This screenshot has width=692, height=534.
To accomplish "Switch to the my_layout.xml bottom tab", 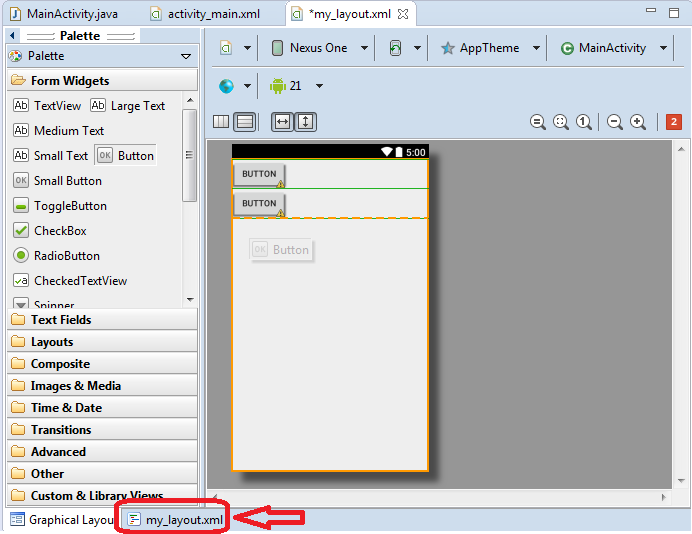I will coord(174,519).
